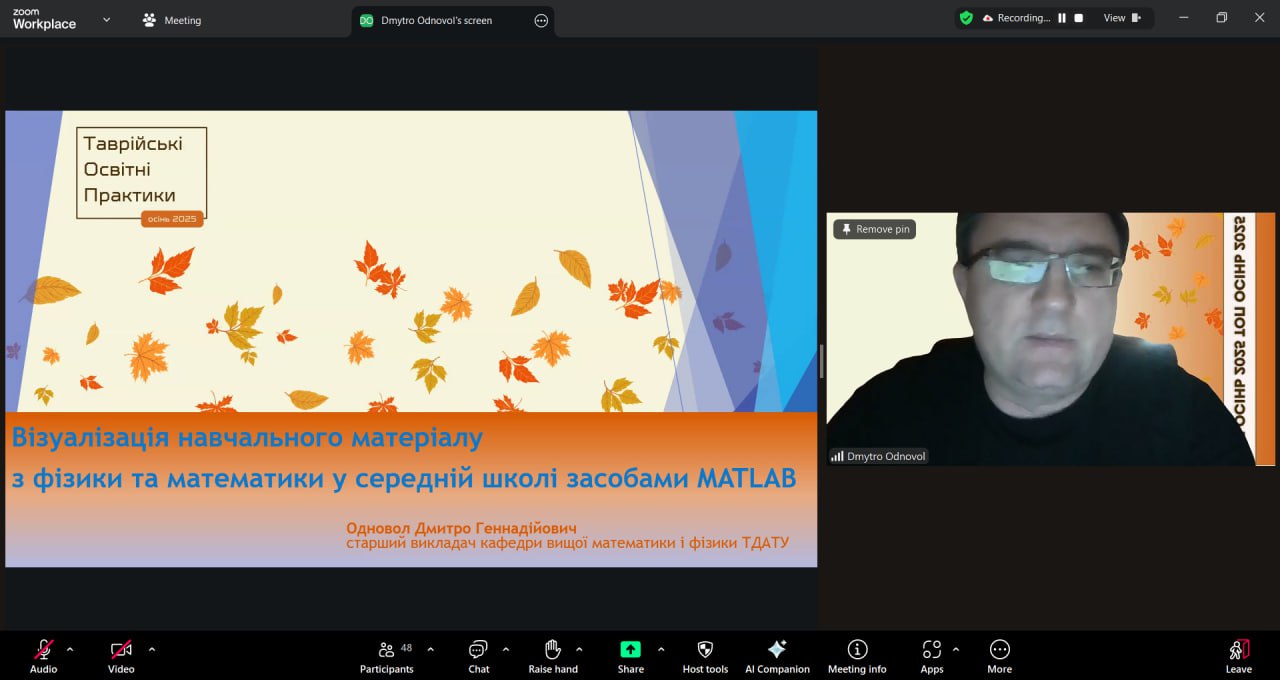
Task: Expand the caret next to Participants
Action: (430, 649)
